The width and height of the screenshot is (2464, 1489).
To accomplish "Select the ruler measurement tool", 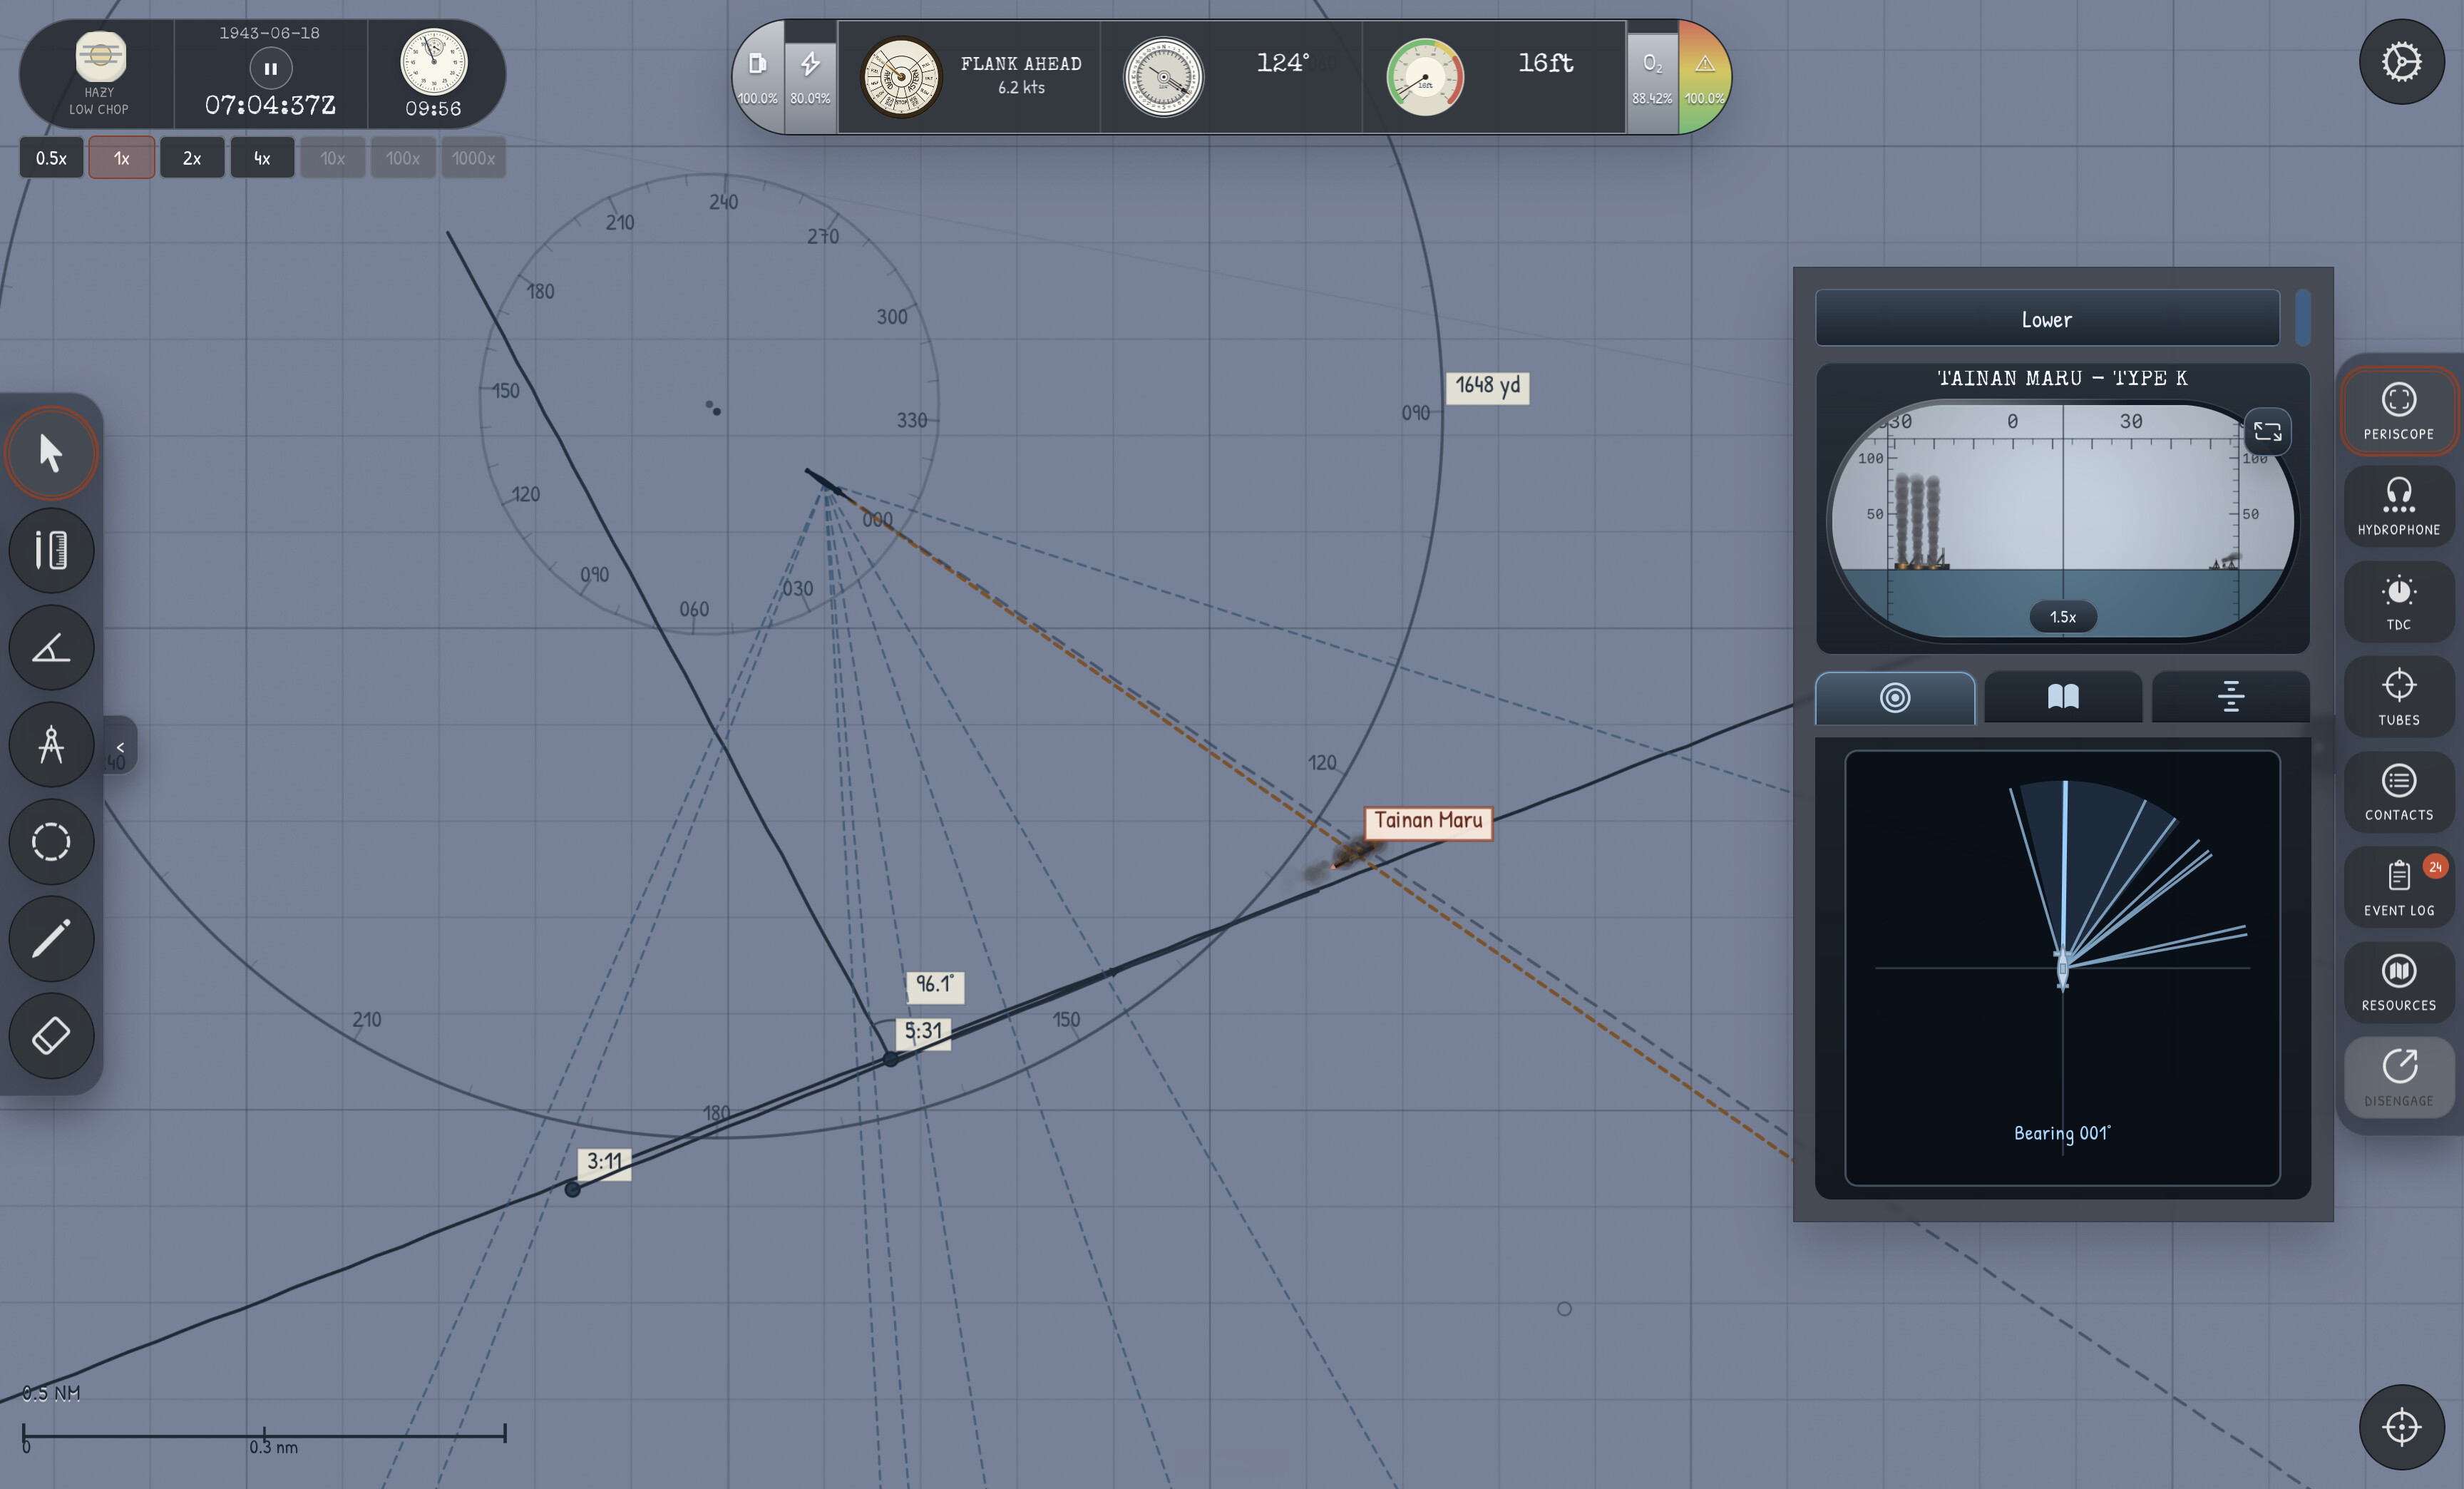I will (x=51, y=550).
